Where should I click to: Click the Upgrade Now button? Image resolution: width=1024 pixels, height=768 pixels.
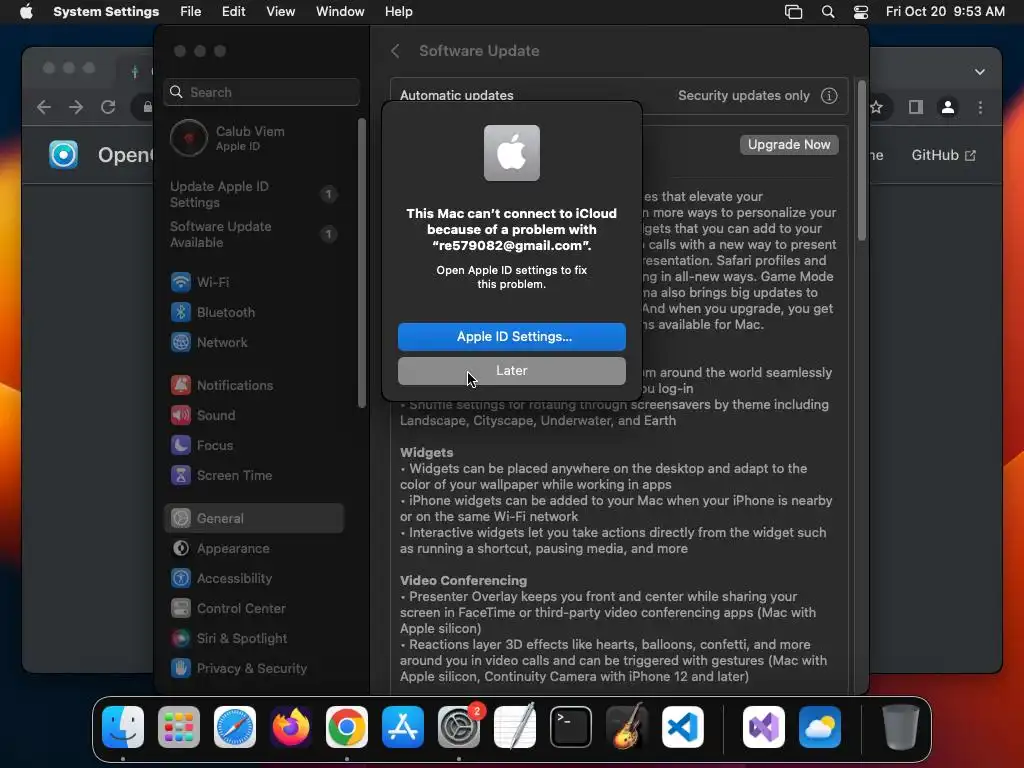789,144
